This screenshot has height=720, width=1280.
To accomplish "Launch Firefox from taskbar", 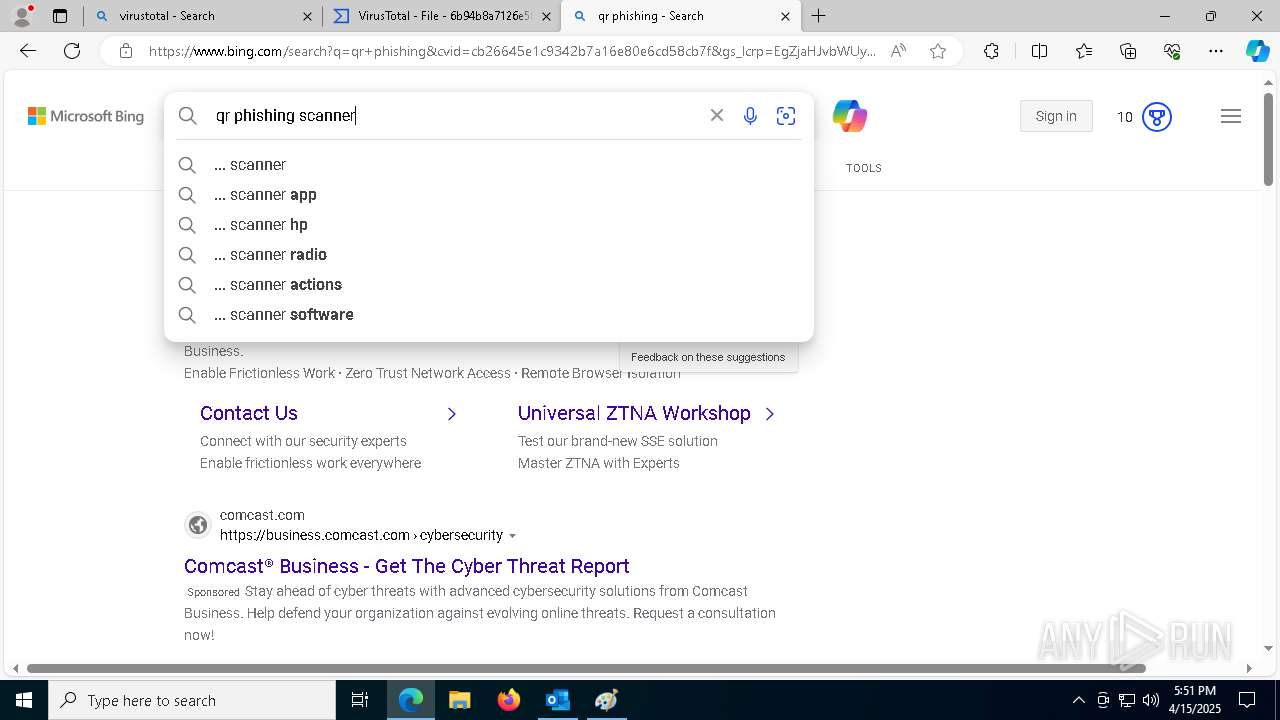I will tap(509, 700).
